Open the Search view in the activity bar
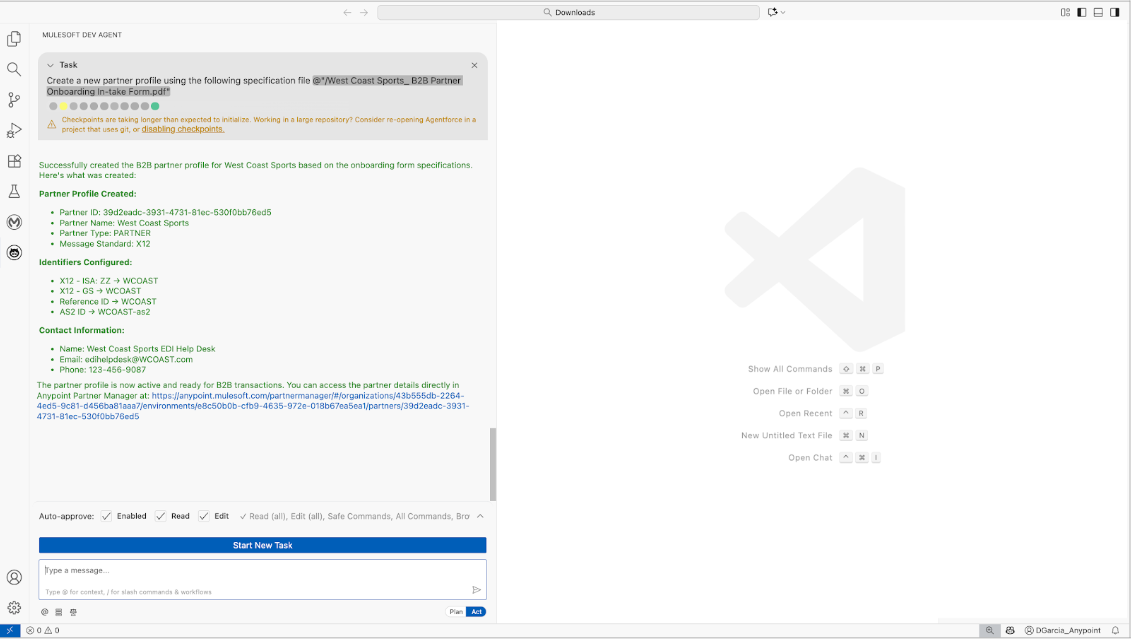 (x=14, y=68)
